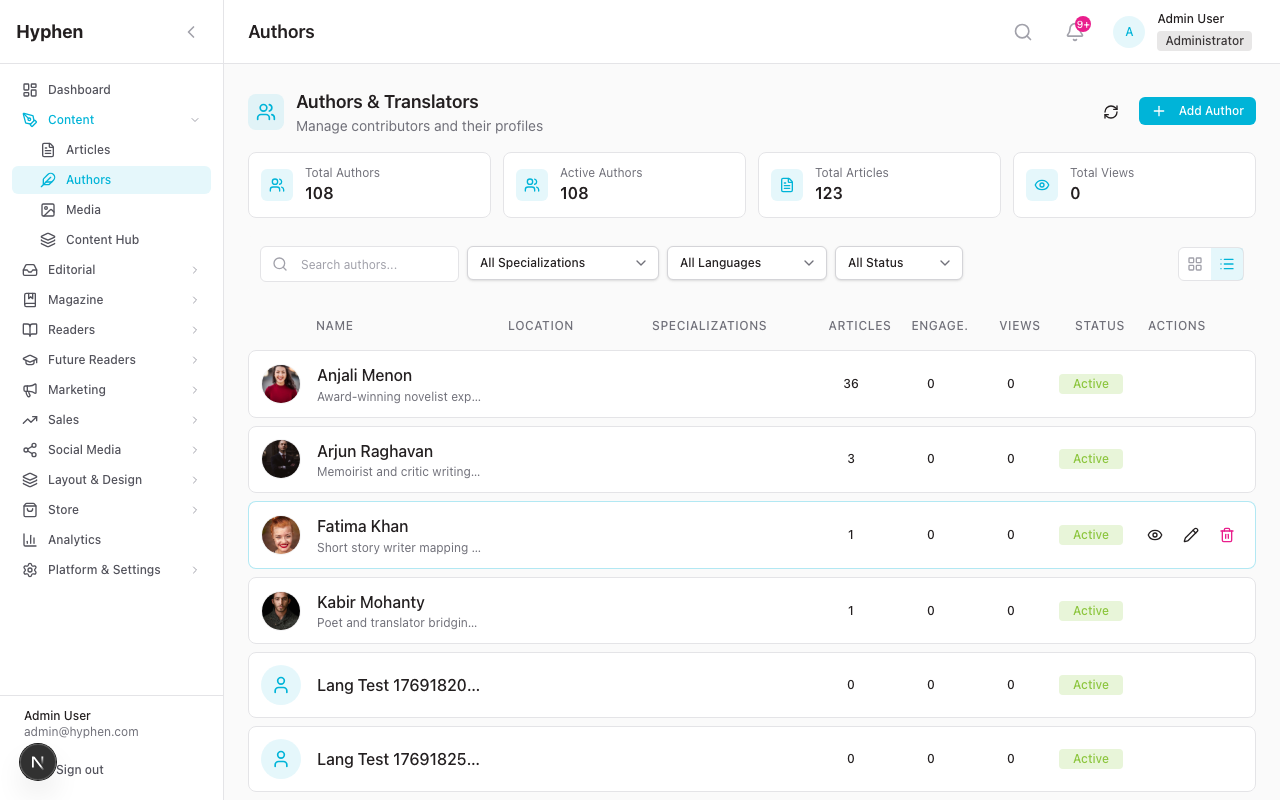Click the delete trash icon for Fatima Khan

point(1227,535)
